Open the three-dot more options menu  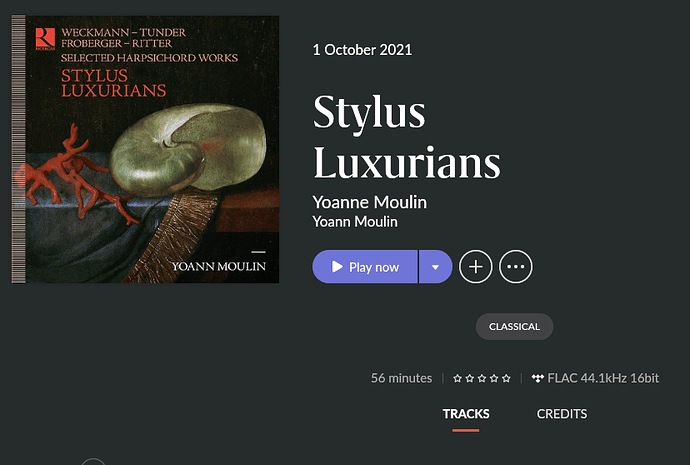515,267
